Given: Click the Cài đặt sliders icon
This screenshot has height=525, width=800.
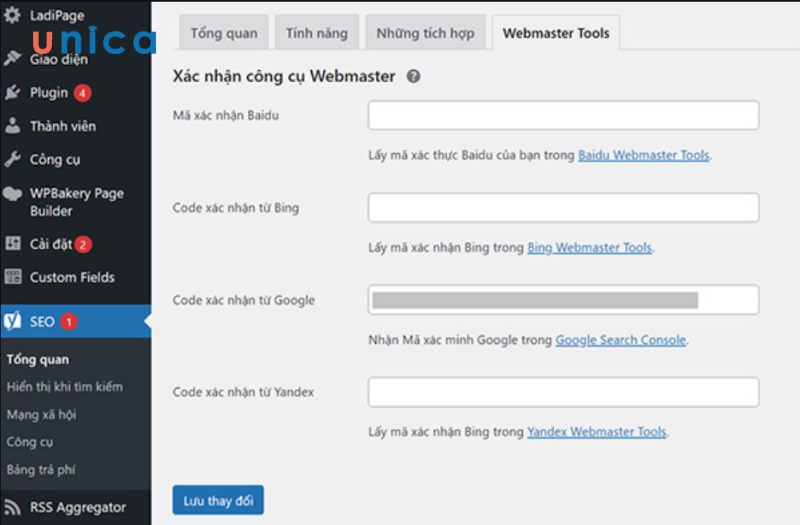Looking at the screenshot, I should coord(13,243).
